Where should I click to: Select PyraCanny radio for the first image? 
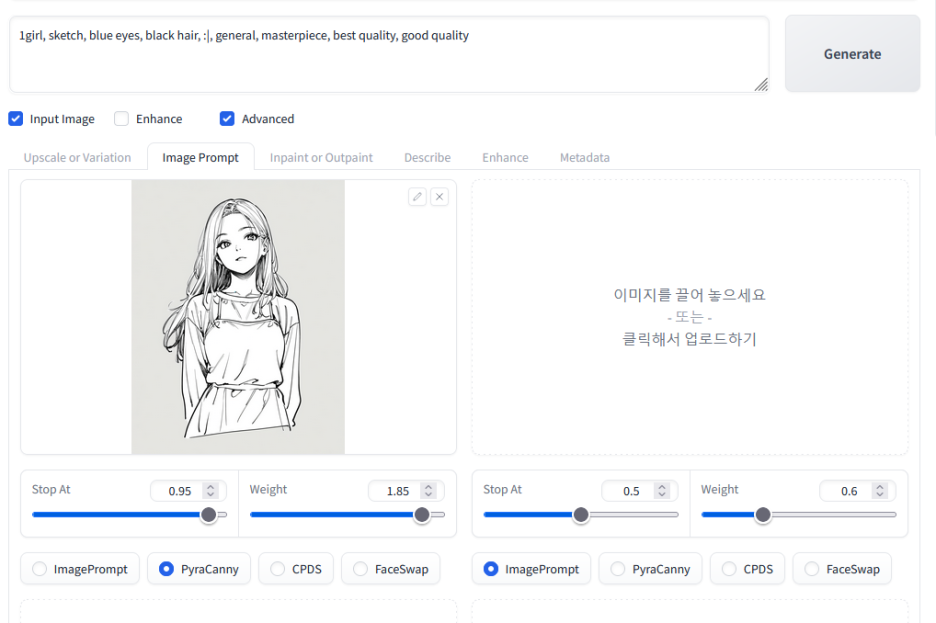coord(167,569)
